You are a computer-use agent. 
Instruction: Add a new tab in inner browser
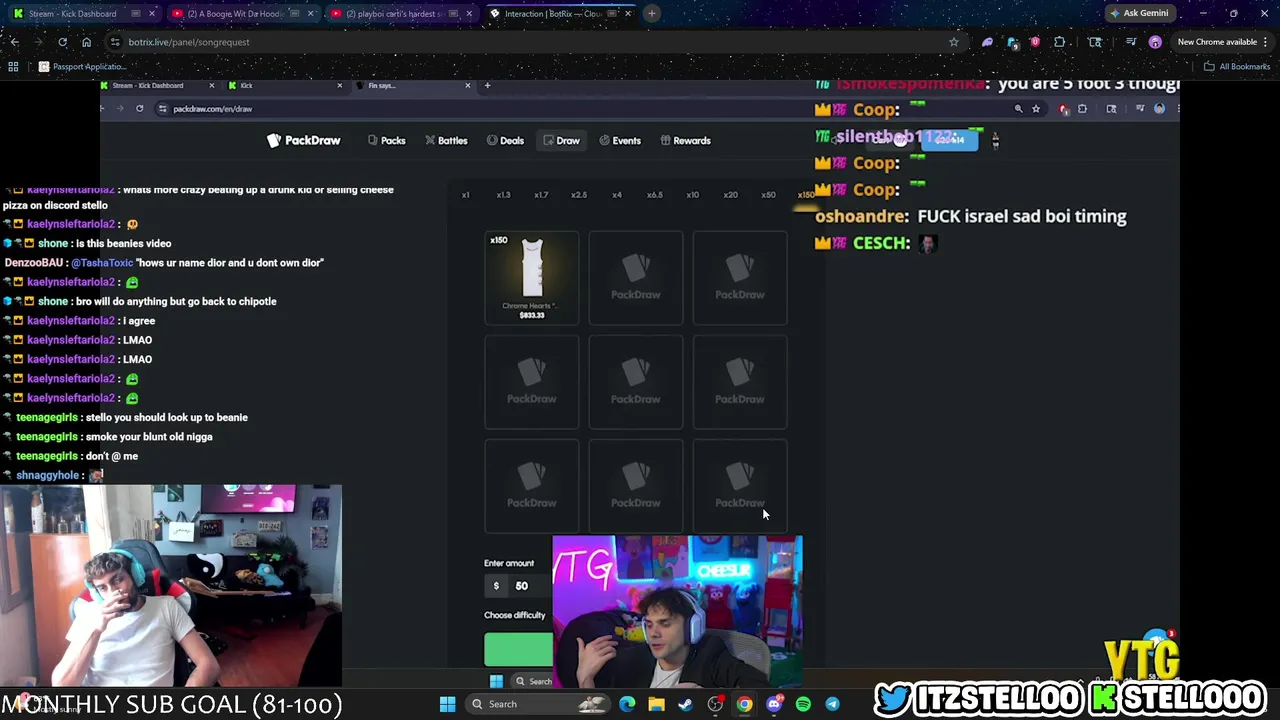coord(487,86)
